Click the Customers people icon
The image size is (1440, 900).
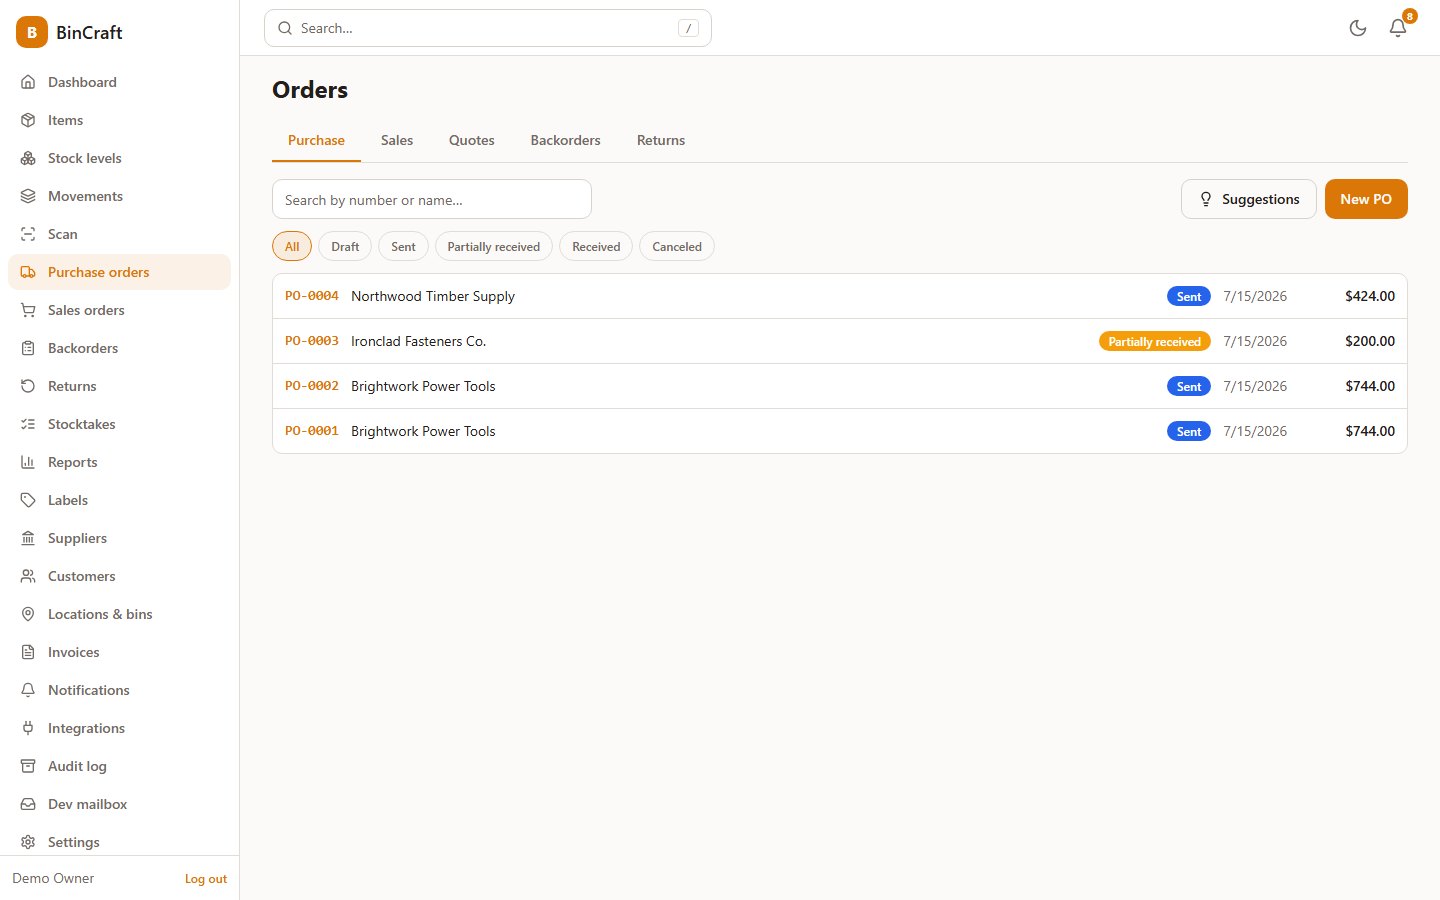tap(28, 576)
